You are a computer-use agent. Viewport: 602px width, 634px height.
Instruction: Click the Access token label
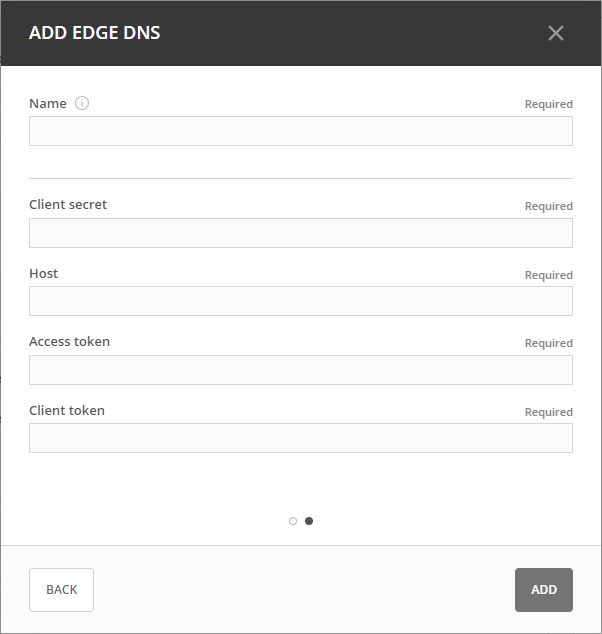point(69,342)
